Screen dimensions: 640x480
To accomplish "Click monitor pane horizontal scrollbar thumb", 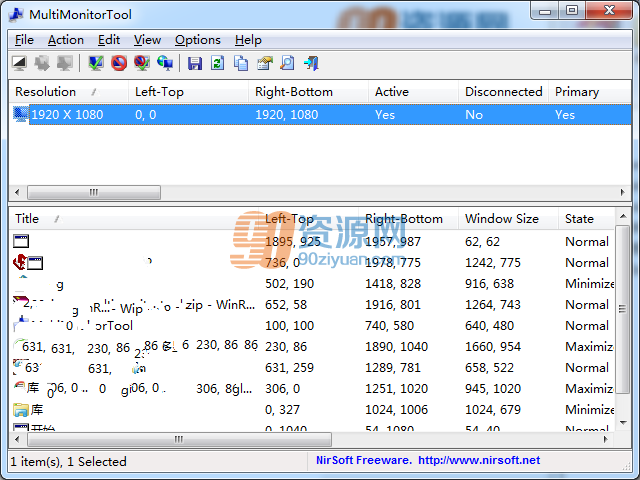I will pyautogui.click(x=94, y=192).
